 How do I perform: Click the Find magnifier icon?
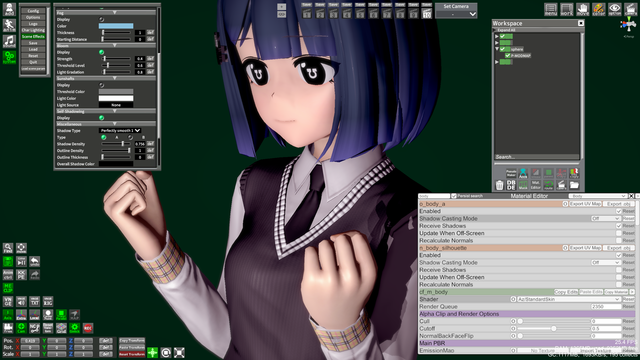8,248
